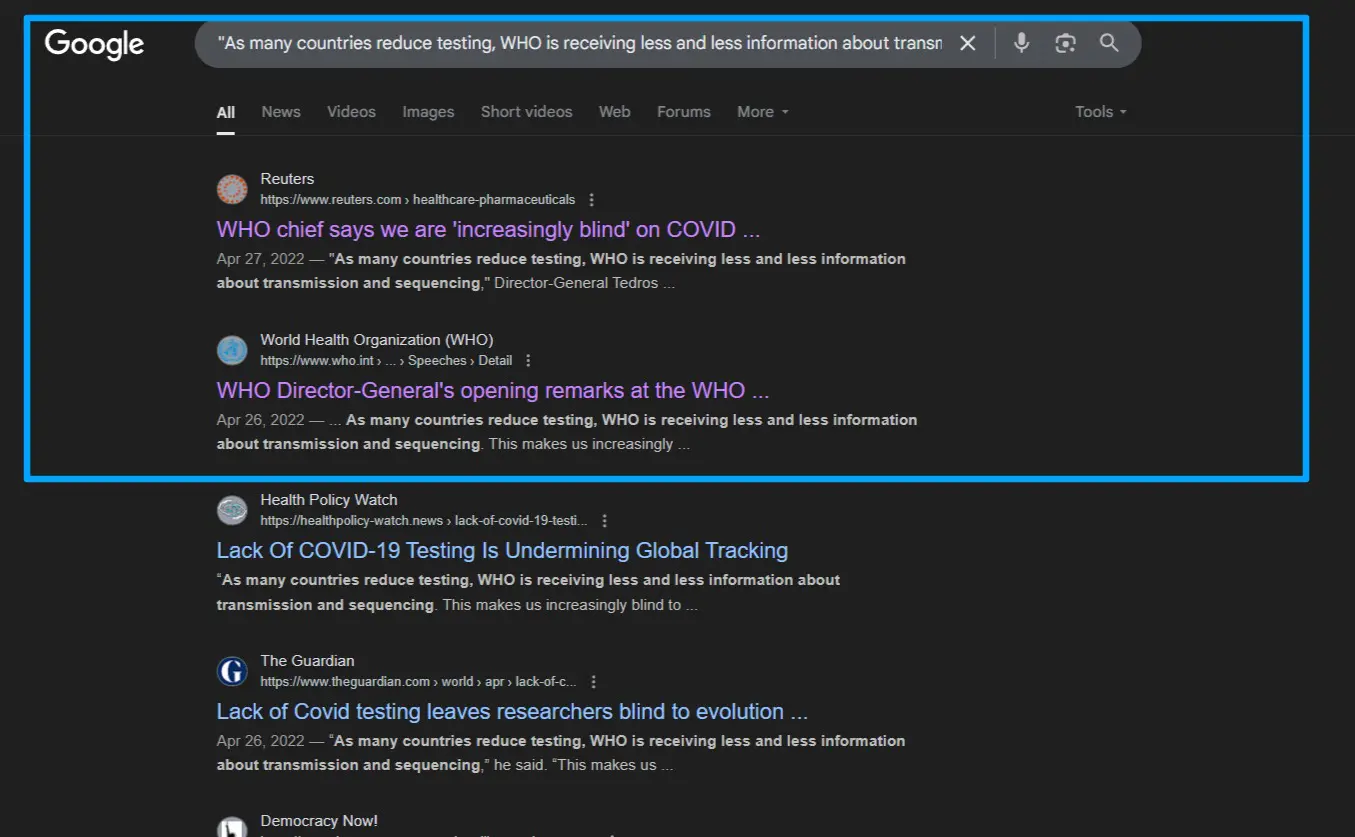Click the Health Policy Watch favicon
Screen dimensions: 1355x837
(x=232, y=510)
